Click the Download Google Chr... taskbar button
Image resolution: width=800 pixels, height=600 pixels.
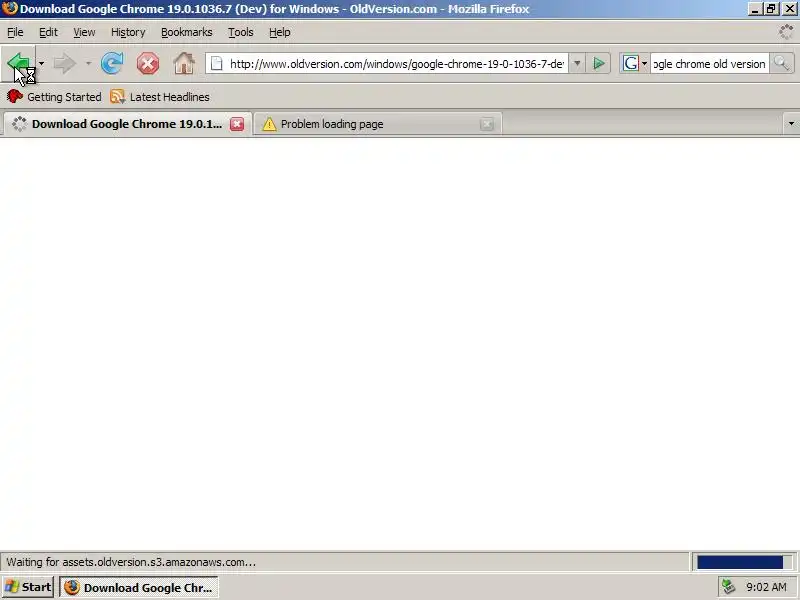(139, 587)
